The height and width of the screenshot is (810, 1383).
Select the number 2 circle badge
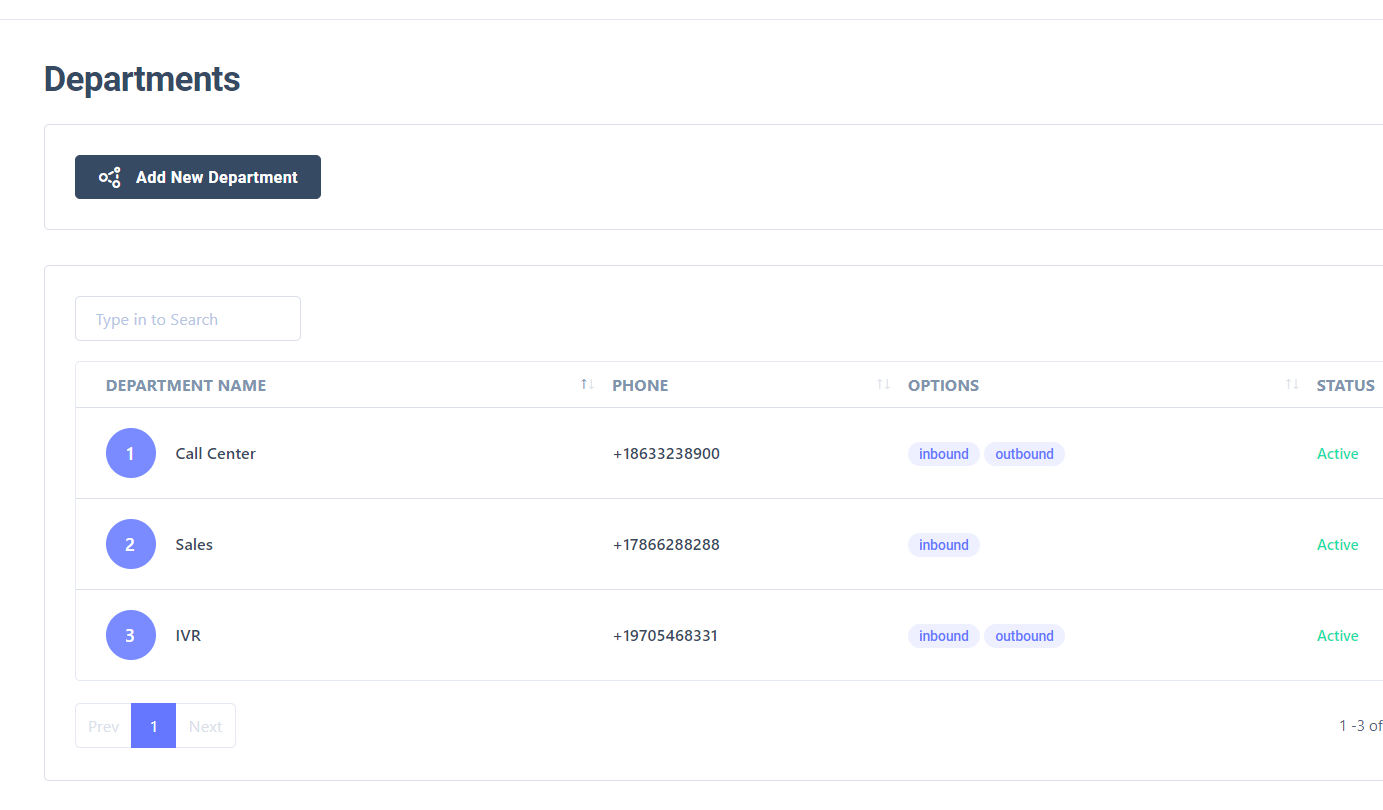point(131,544)
